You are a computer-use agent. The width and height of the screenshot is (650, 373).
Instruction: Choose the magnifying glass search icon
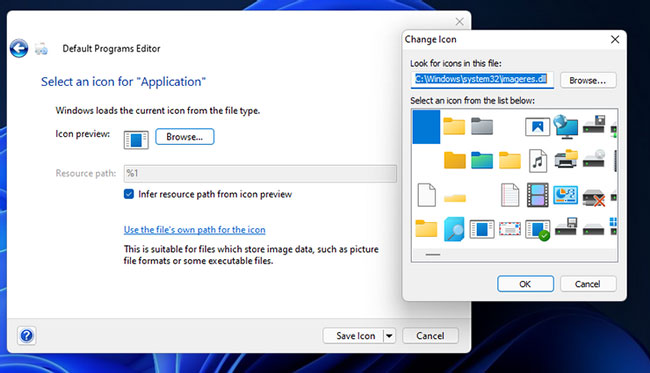click(454, 228)
